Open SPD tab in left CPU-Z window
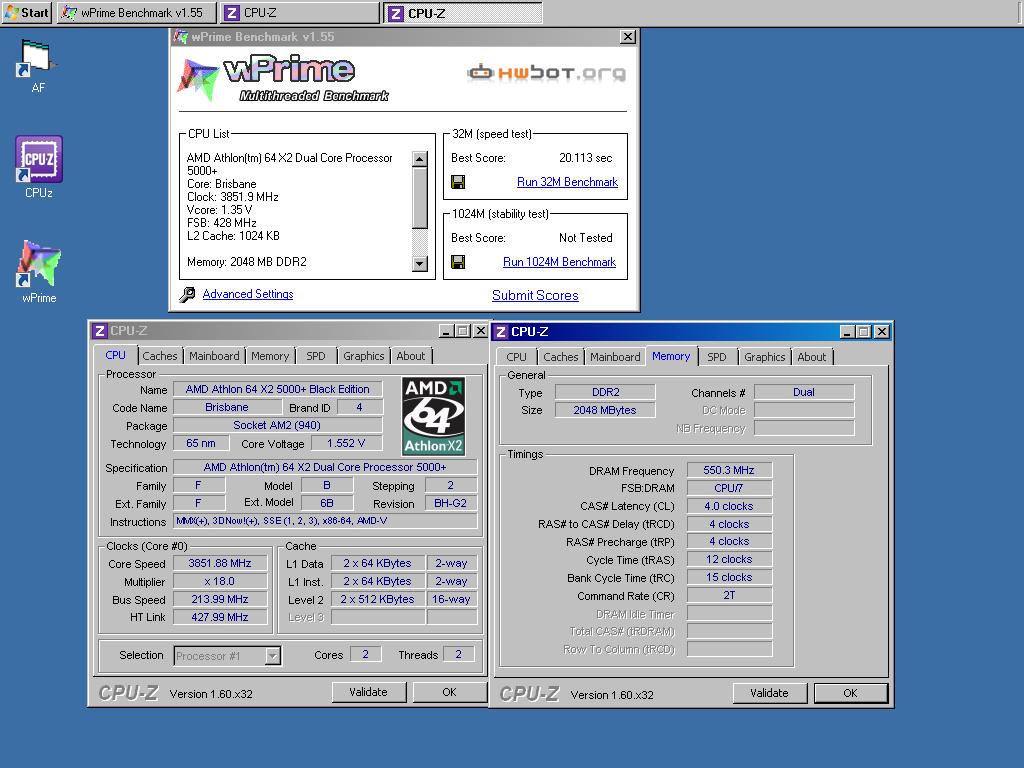The width and height of the screenshot is (1024, 768). (316, 356)
